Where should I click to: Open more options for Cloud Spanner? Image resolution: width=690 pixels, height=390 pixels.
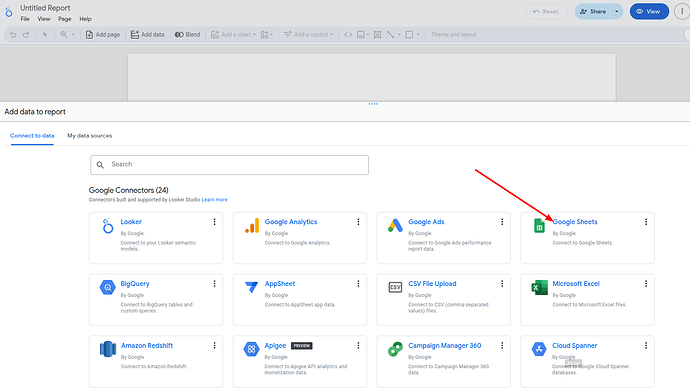646,346
